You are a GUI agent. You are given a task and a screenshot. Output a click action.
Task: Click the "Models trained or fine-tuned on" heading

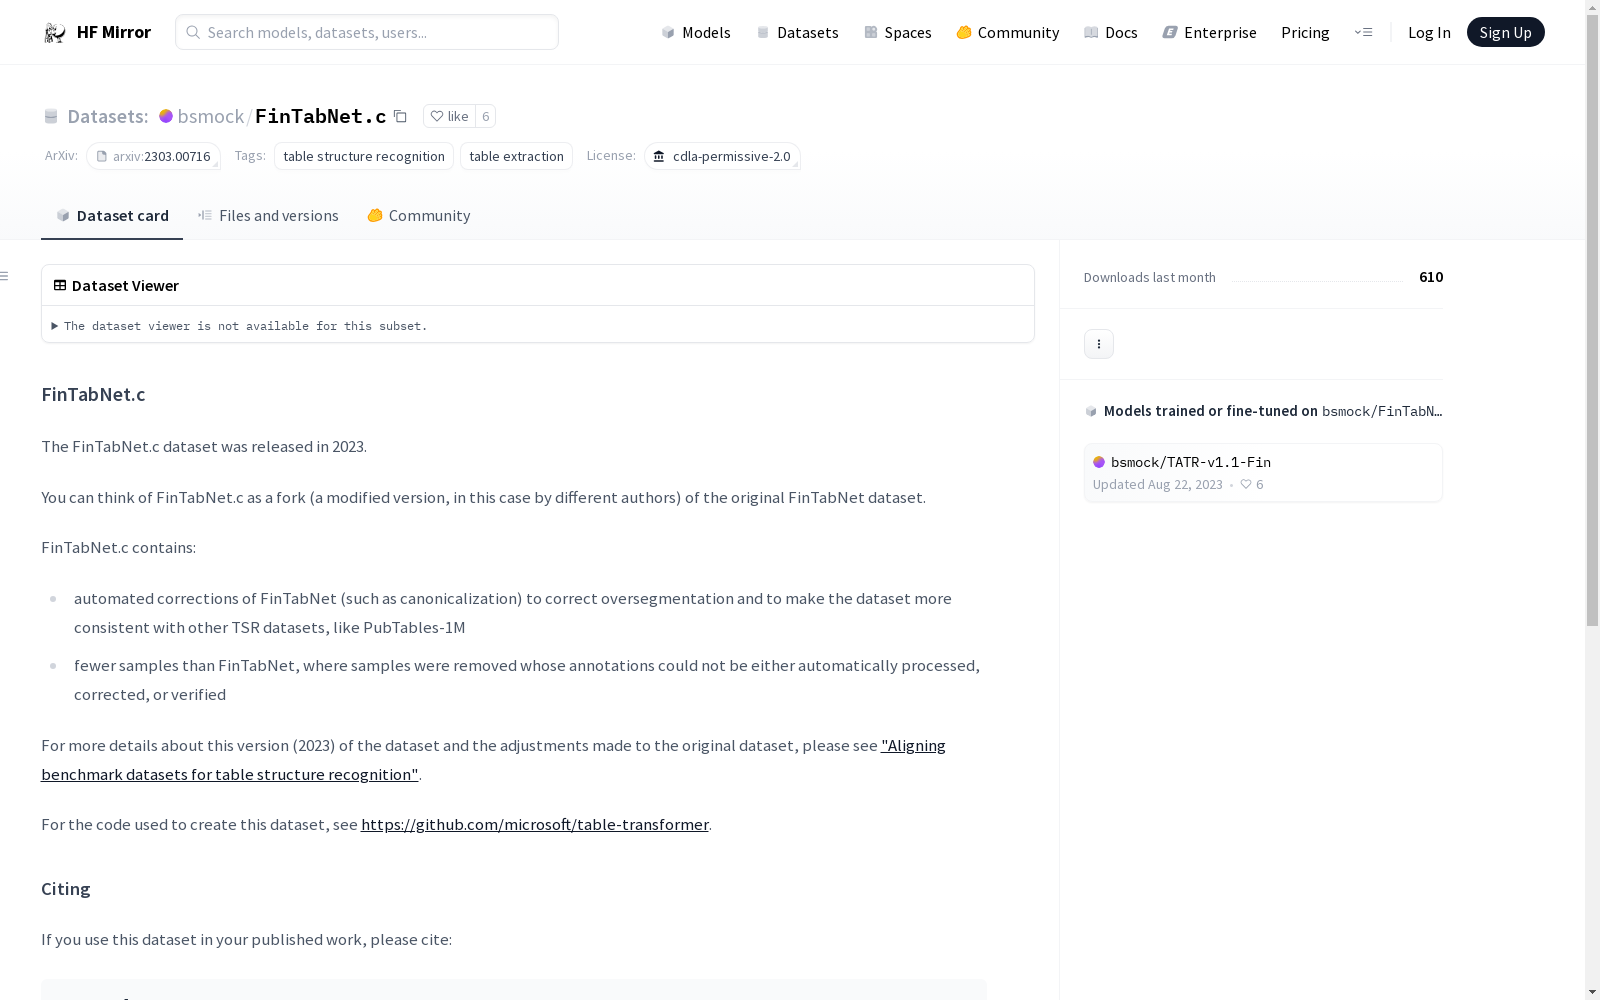click(x=1211, y=411)
